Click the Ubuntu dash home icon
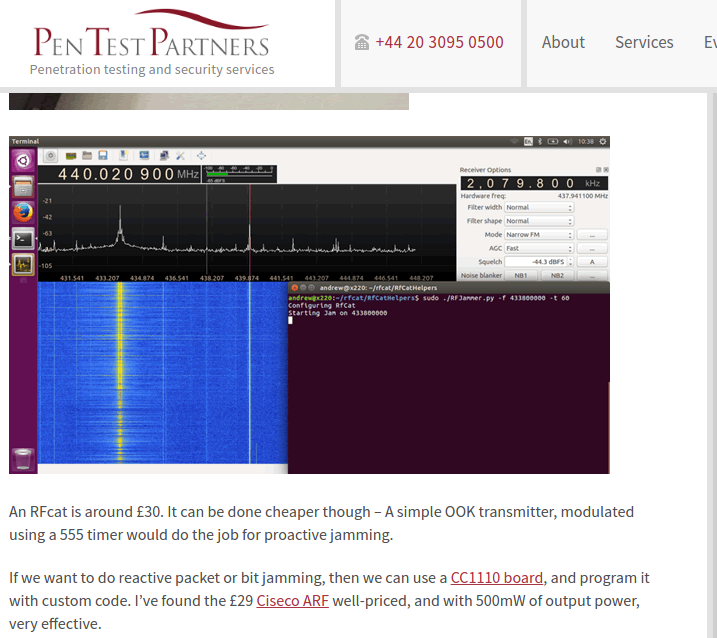 click(x=23, y=160)
